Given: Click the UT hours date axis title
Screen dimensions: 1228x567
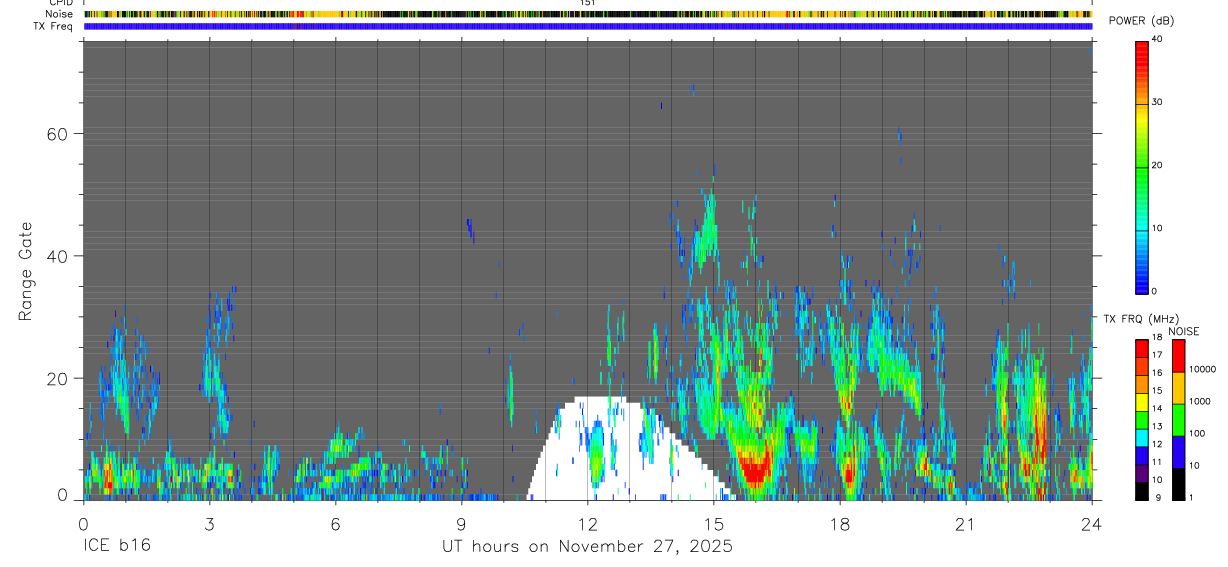Looking at the screenshot, I should (x=588, y=547).
